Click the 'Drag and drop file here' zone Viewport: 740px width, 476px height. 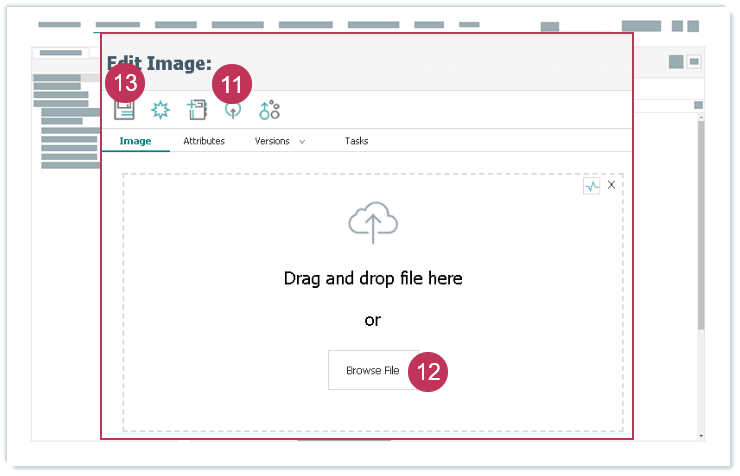tap(373, 278)
